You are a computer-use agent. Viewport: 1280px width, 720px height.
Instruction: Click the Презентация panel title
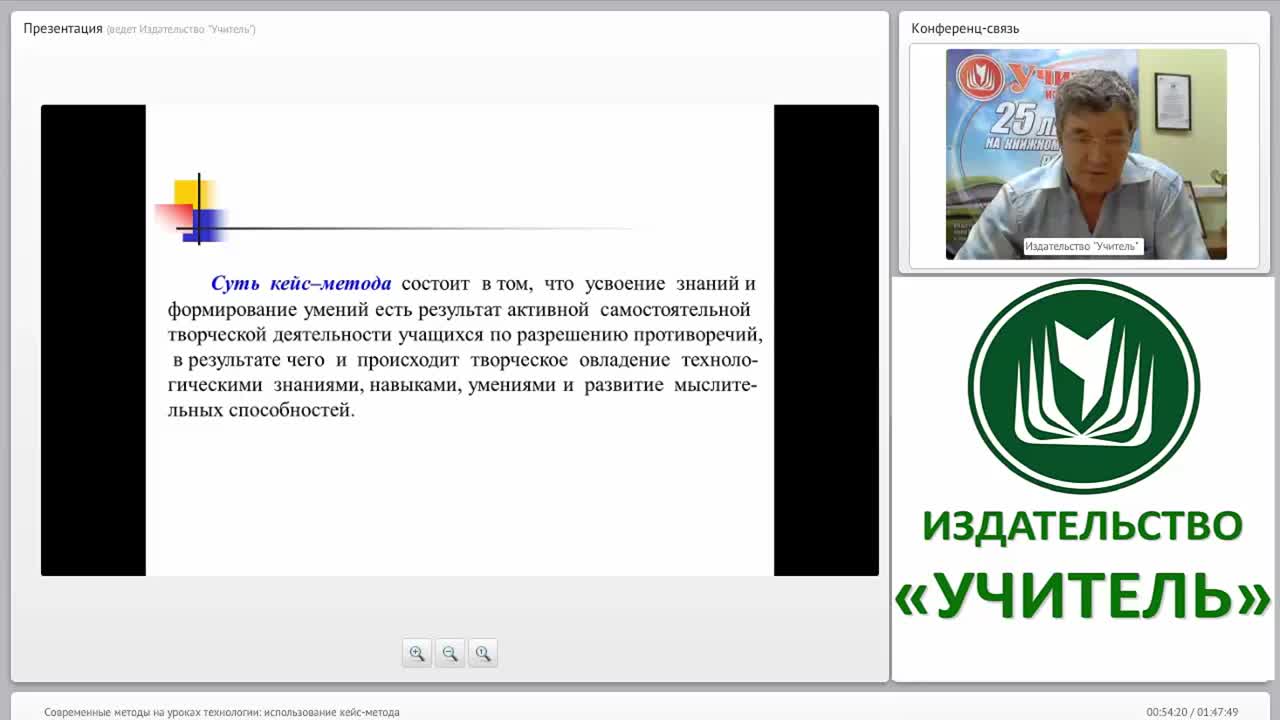click(x=63, y=29)
